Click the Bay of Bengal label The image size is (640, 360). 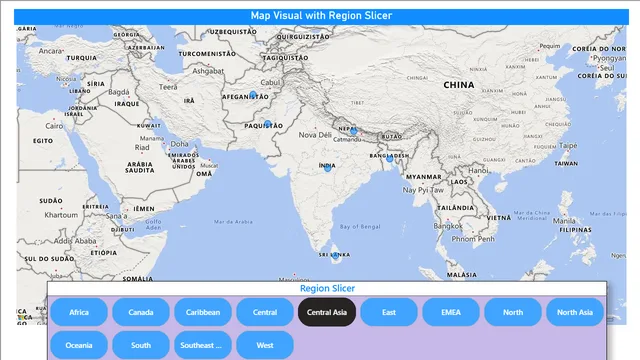(x=360, y=227)
